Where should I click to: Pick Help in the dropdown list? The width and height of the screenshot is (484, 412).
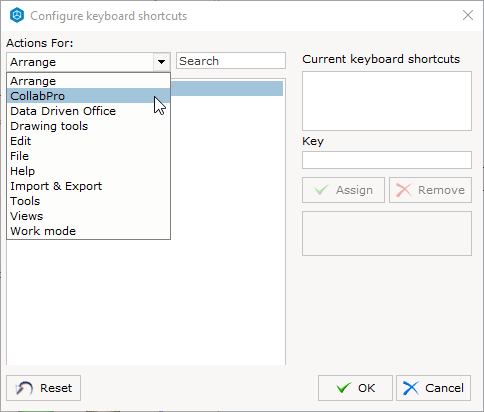pyautogui.click(x=88, y=171)
